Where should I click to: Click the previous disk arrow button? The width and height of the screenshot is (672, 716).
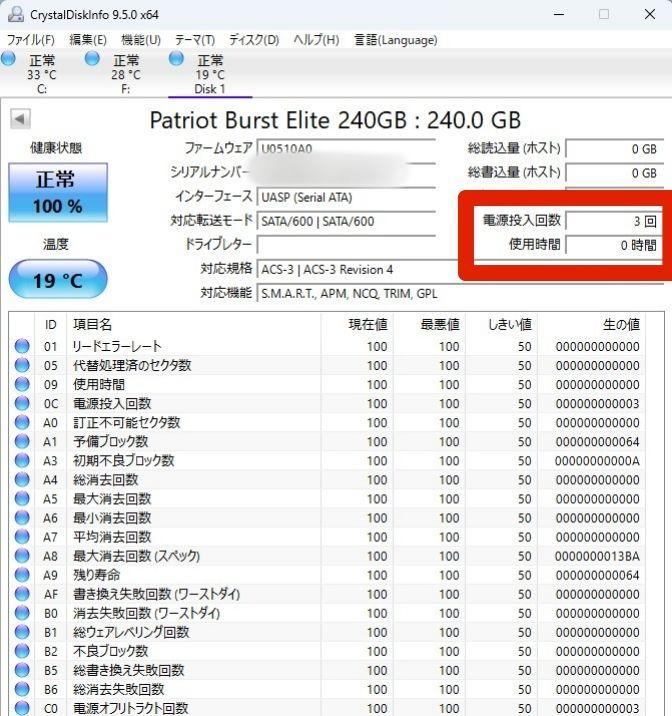pos(20,119)
